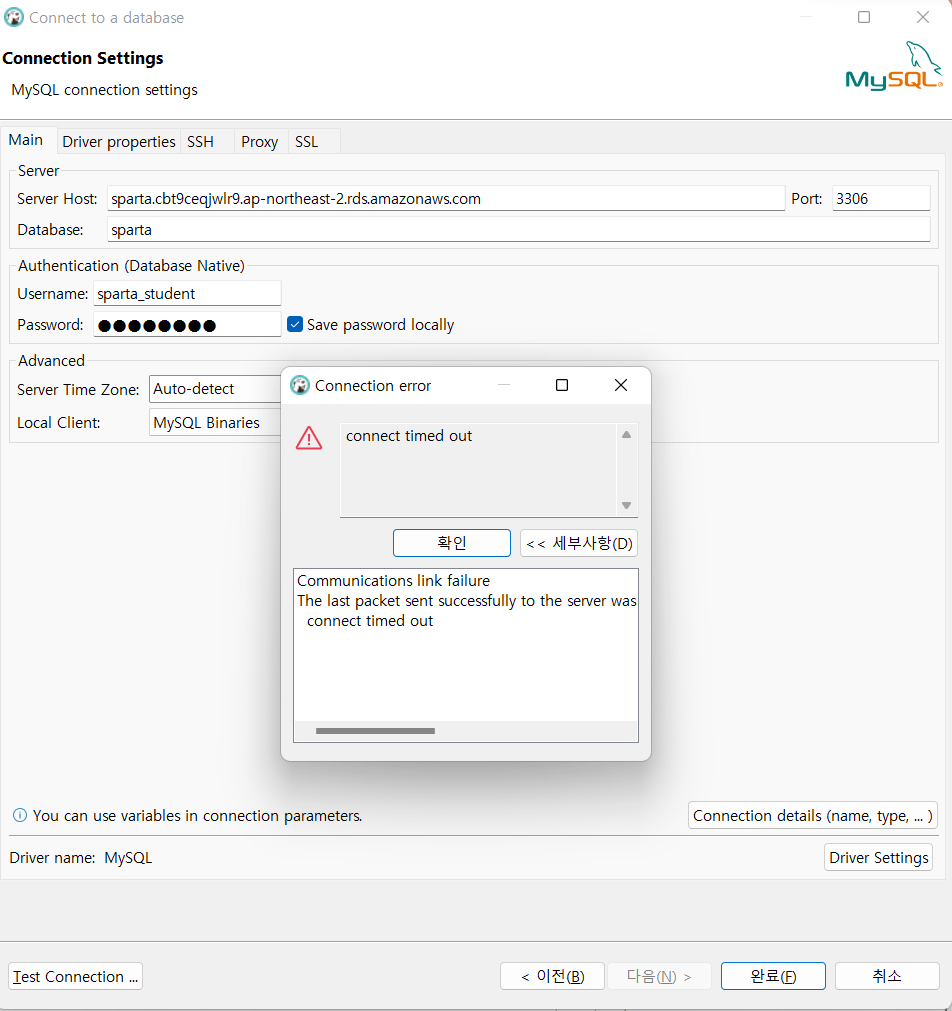The width and height of the screenshot is (952, 1011).
Task: Click the DBeaver icon in main title bar
Action: click(x=14, y=17)
